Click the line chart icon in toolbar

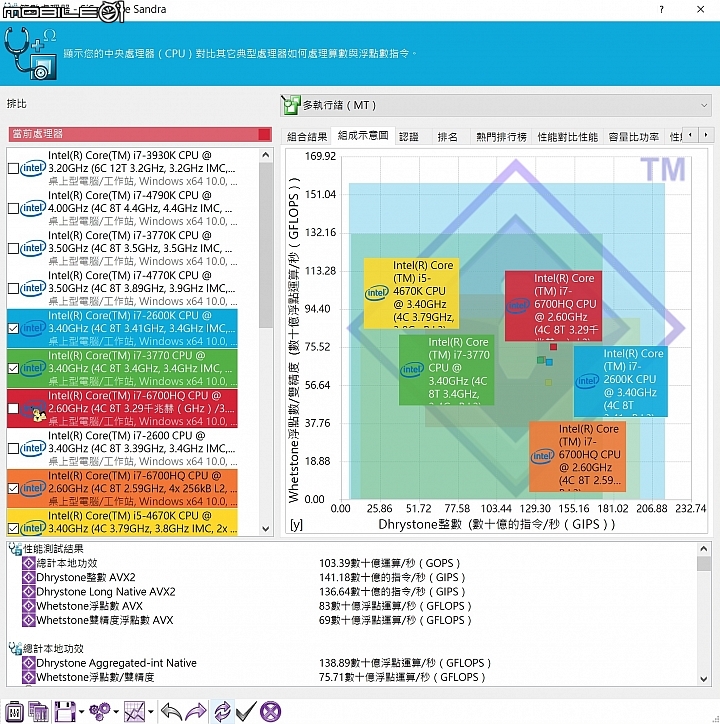(x=134, y=712)
